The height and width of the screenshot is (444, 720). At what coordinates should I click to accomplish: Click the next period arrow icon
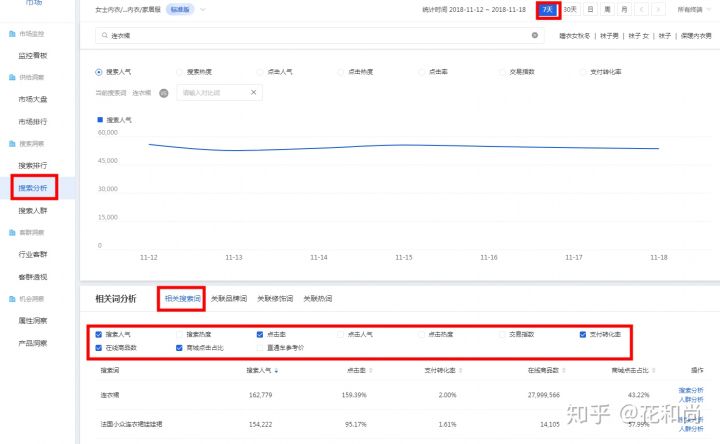(x=657, y=9)
